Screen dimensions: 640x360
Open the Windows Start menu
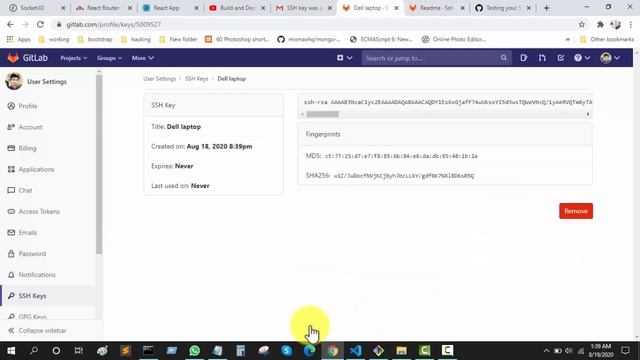(11, 351)
